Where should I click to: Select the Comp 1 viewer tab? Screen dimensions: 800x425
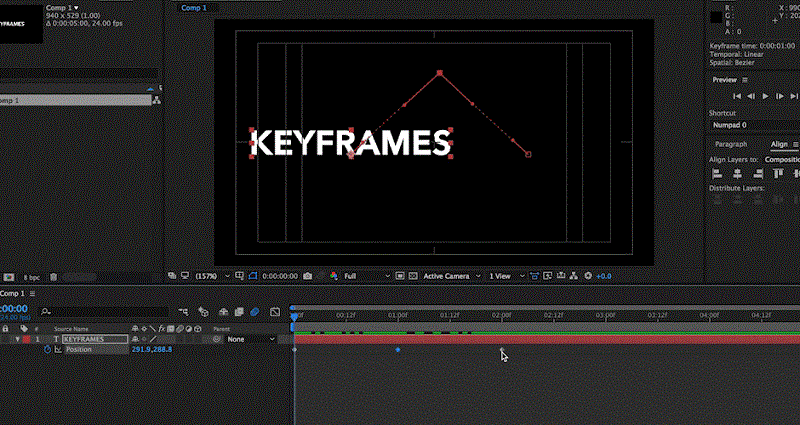(x=194, y=8)
